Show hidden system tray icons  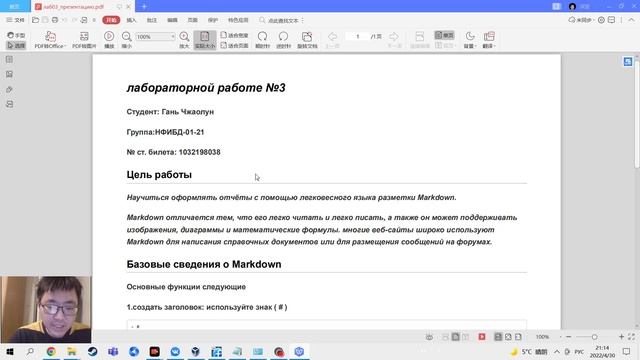(x=557, y=351)
